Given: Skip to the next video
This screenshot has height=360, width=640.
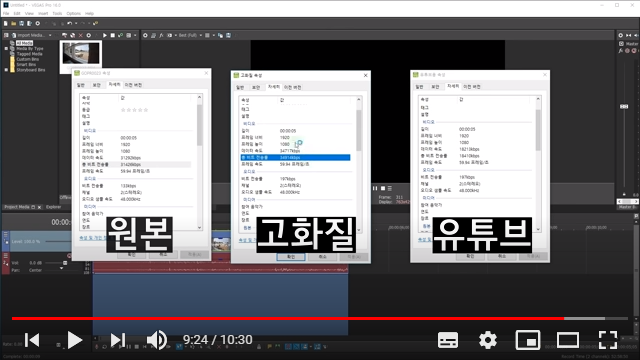Looking at the screenshot, I should coord(118,340).
